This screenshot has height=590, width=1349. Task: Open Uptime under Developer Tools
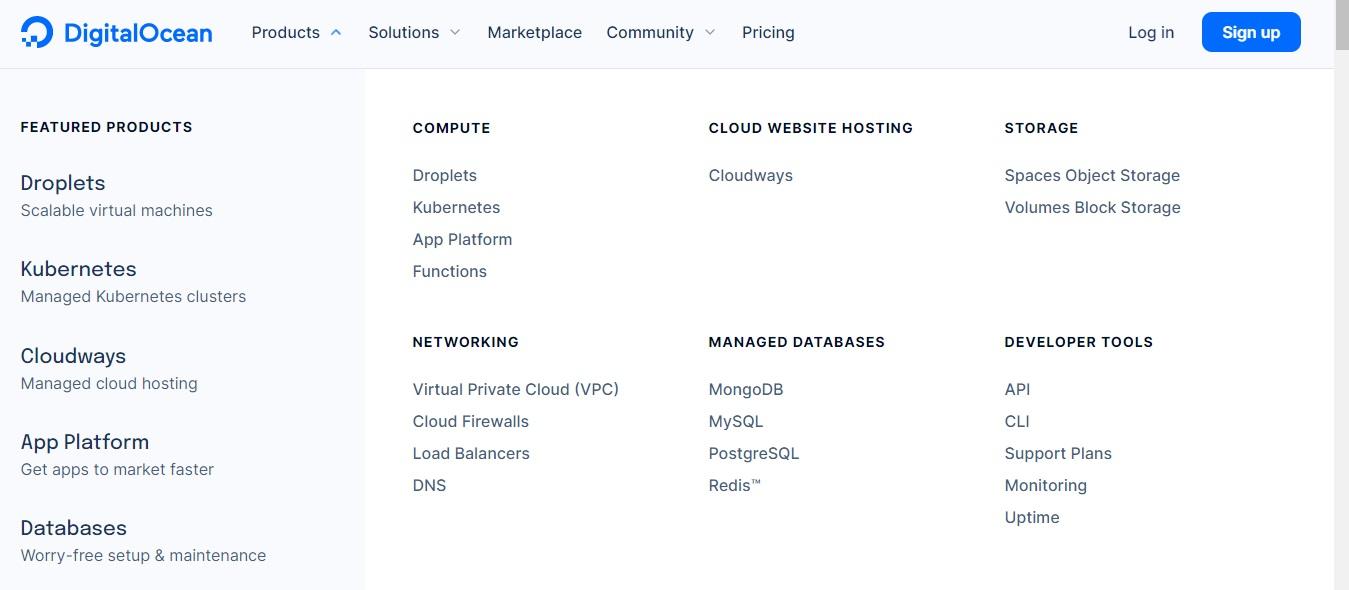pos(1032,517)
